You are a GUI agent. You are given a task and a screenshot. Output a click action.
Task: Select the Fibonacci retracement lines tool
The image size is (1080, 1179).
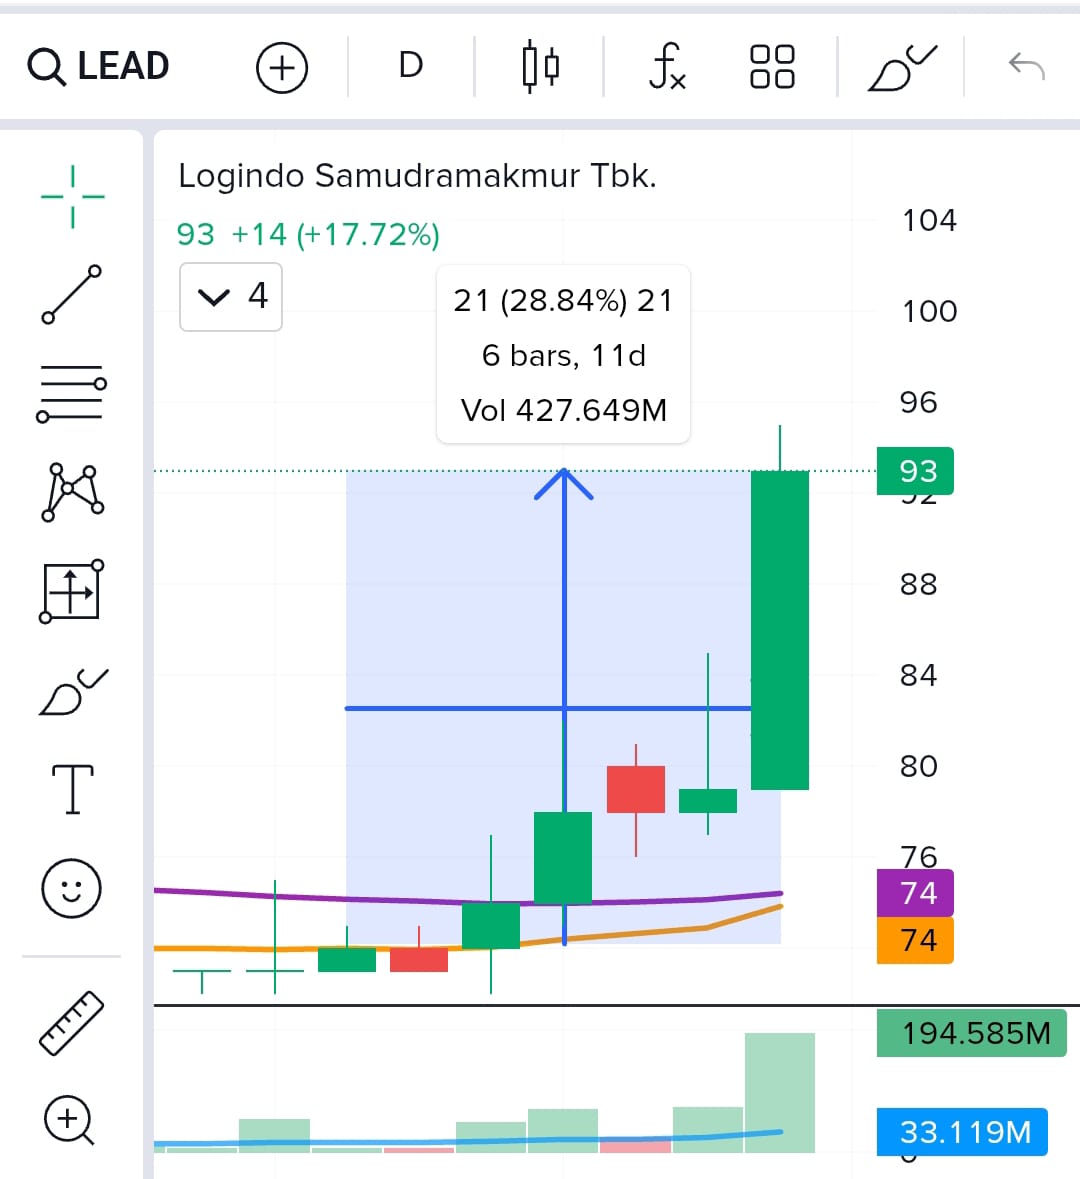click(x=71, y=393)
